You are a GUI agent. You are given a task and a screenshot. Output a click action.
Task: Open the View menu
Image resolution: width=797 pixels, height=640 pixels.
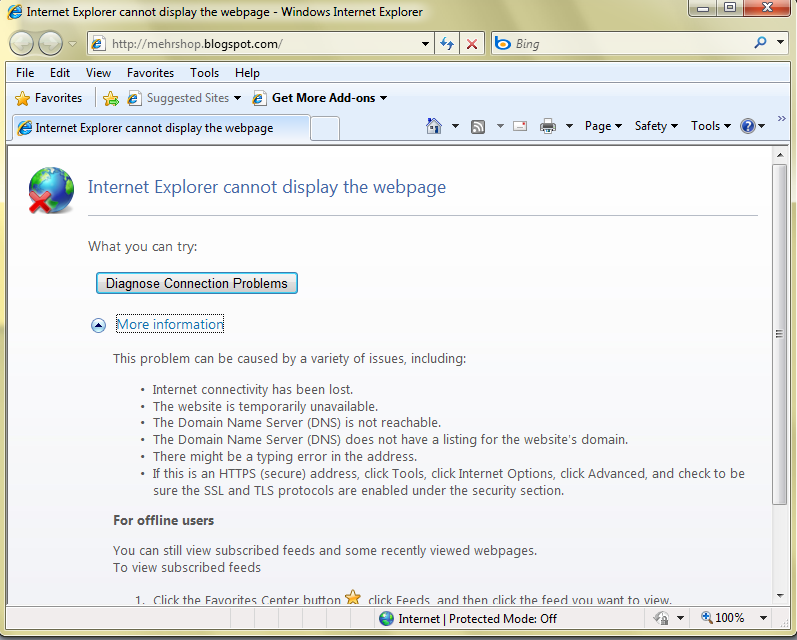pos(98,73)
